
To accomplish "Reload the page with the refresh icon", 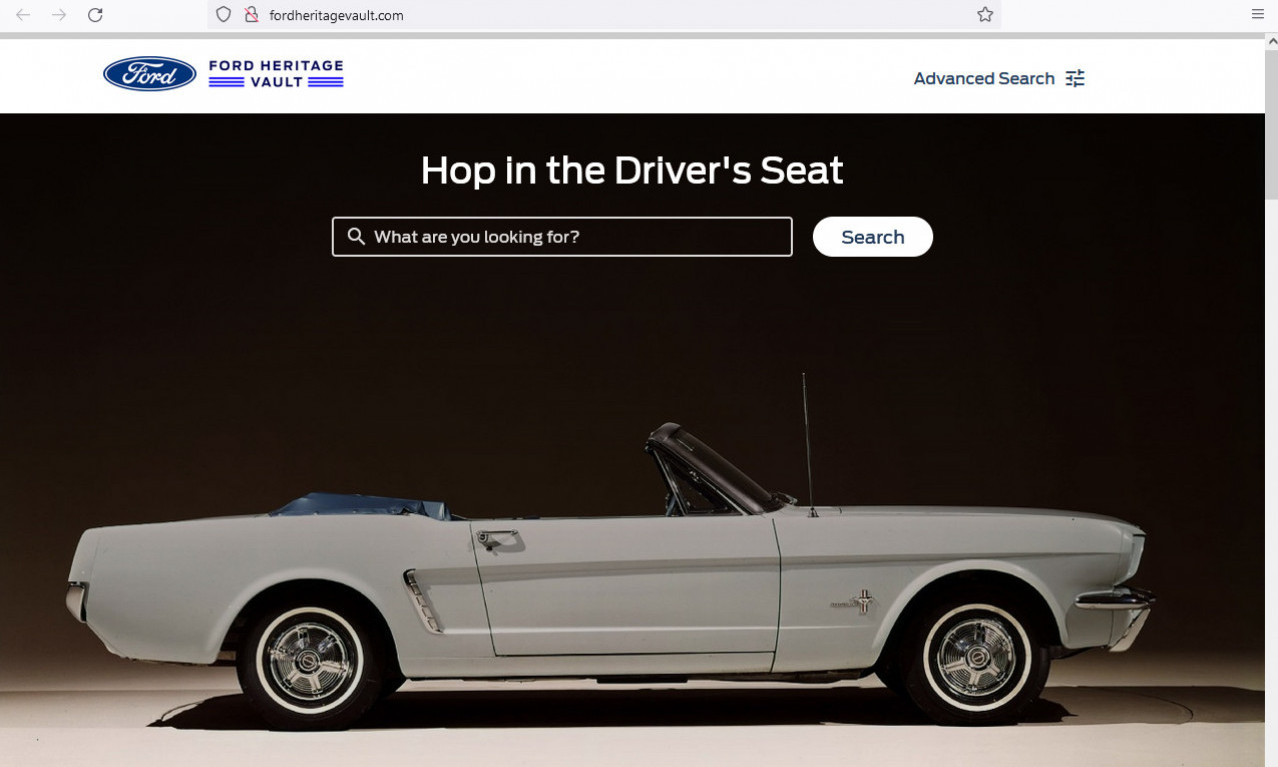I will 95,15.
